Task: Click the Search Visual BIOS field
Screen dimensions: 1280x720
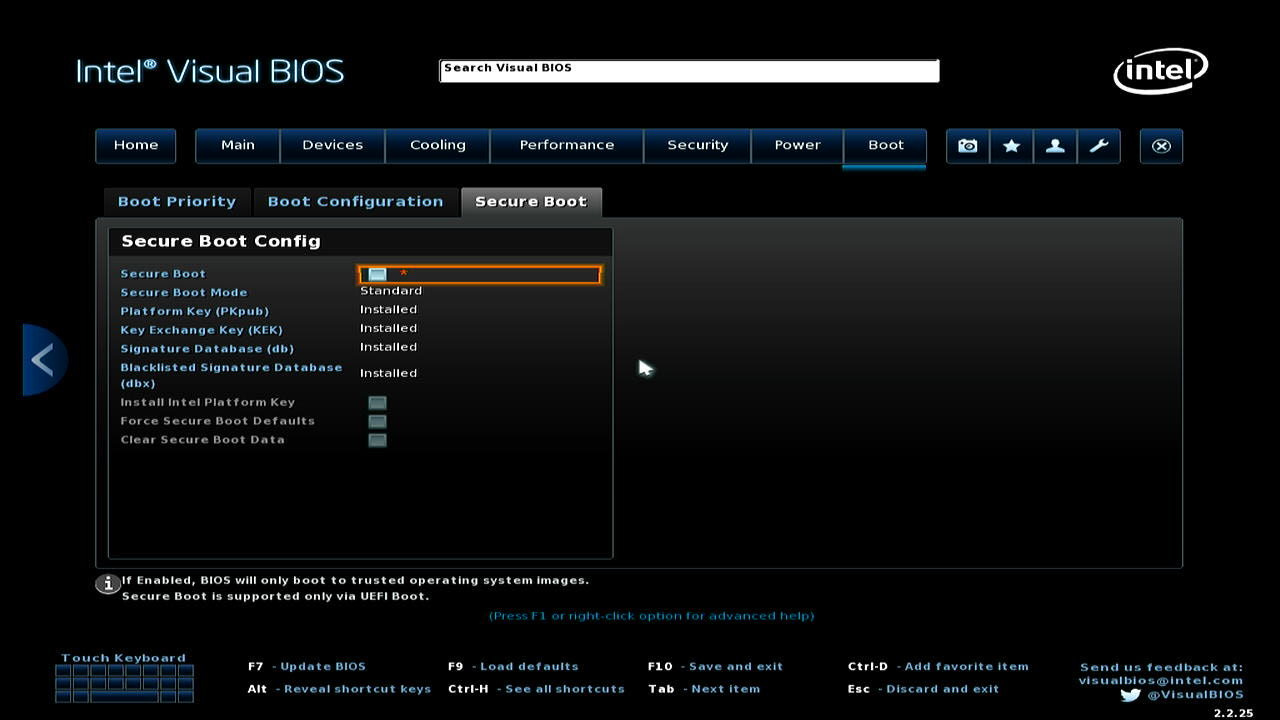Action: [x=689, y=70]
